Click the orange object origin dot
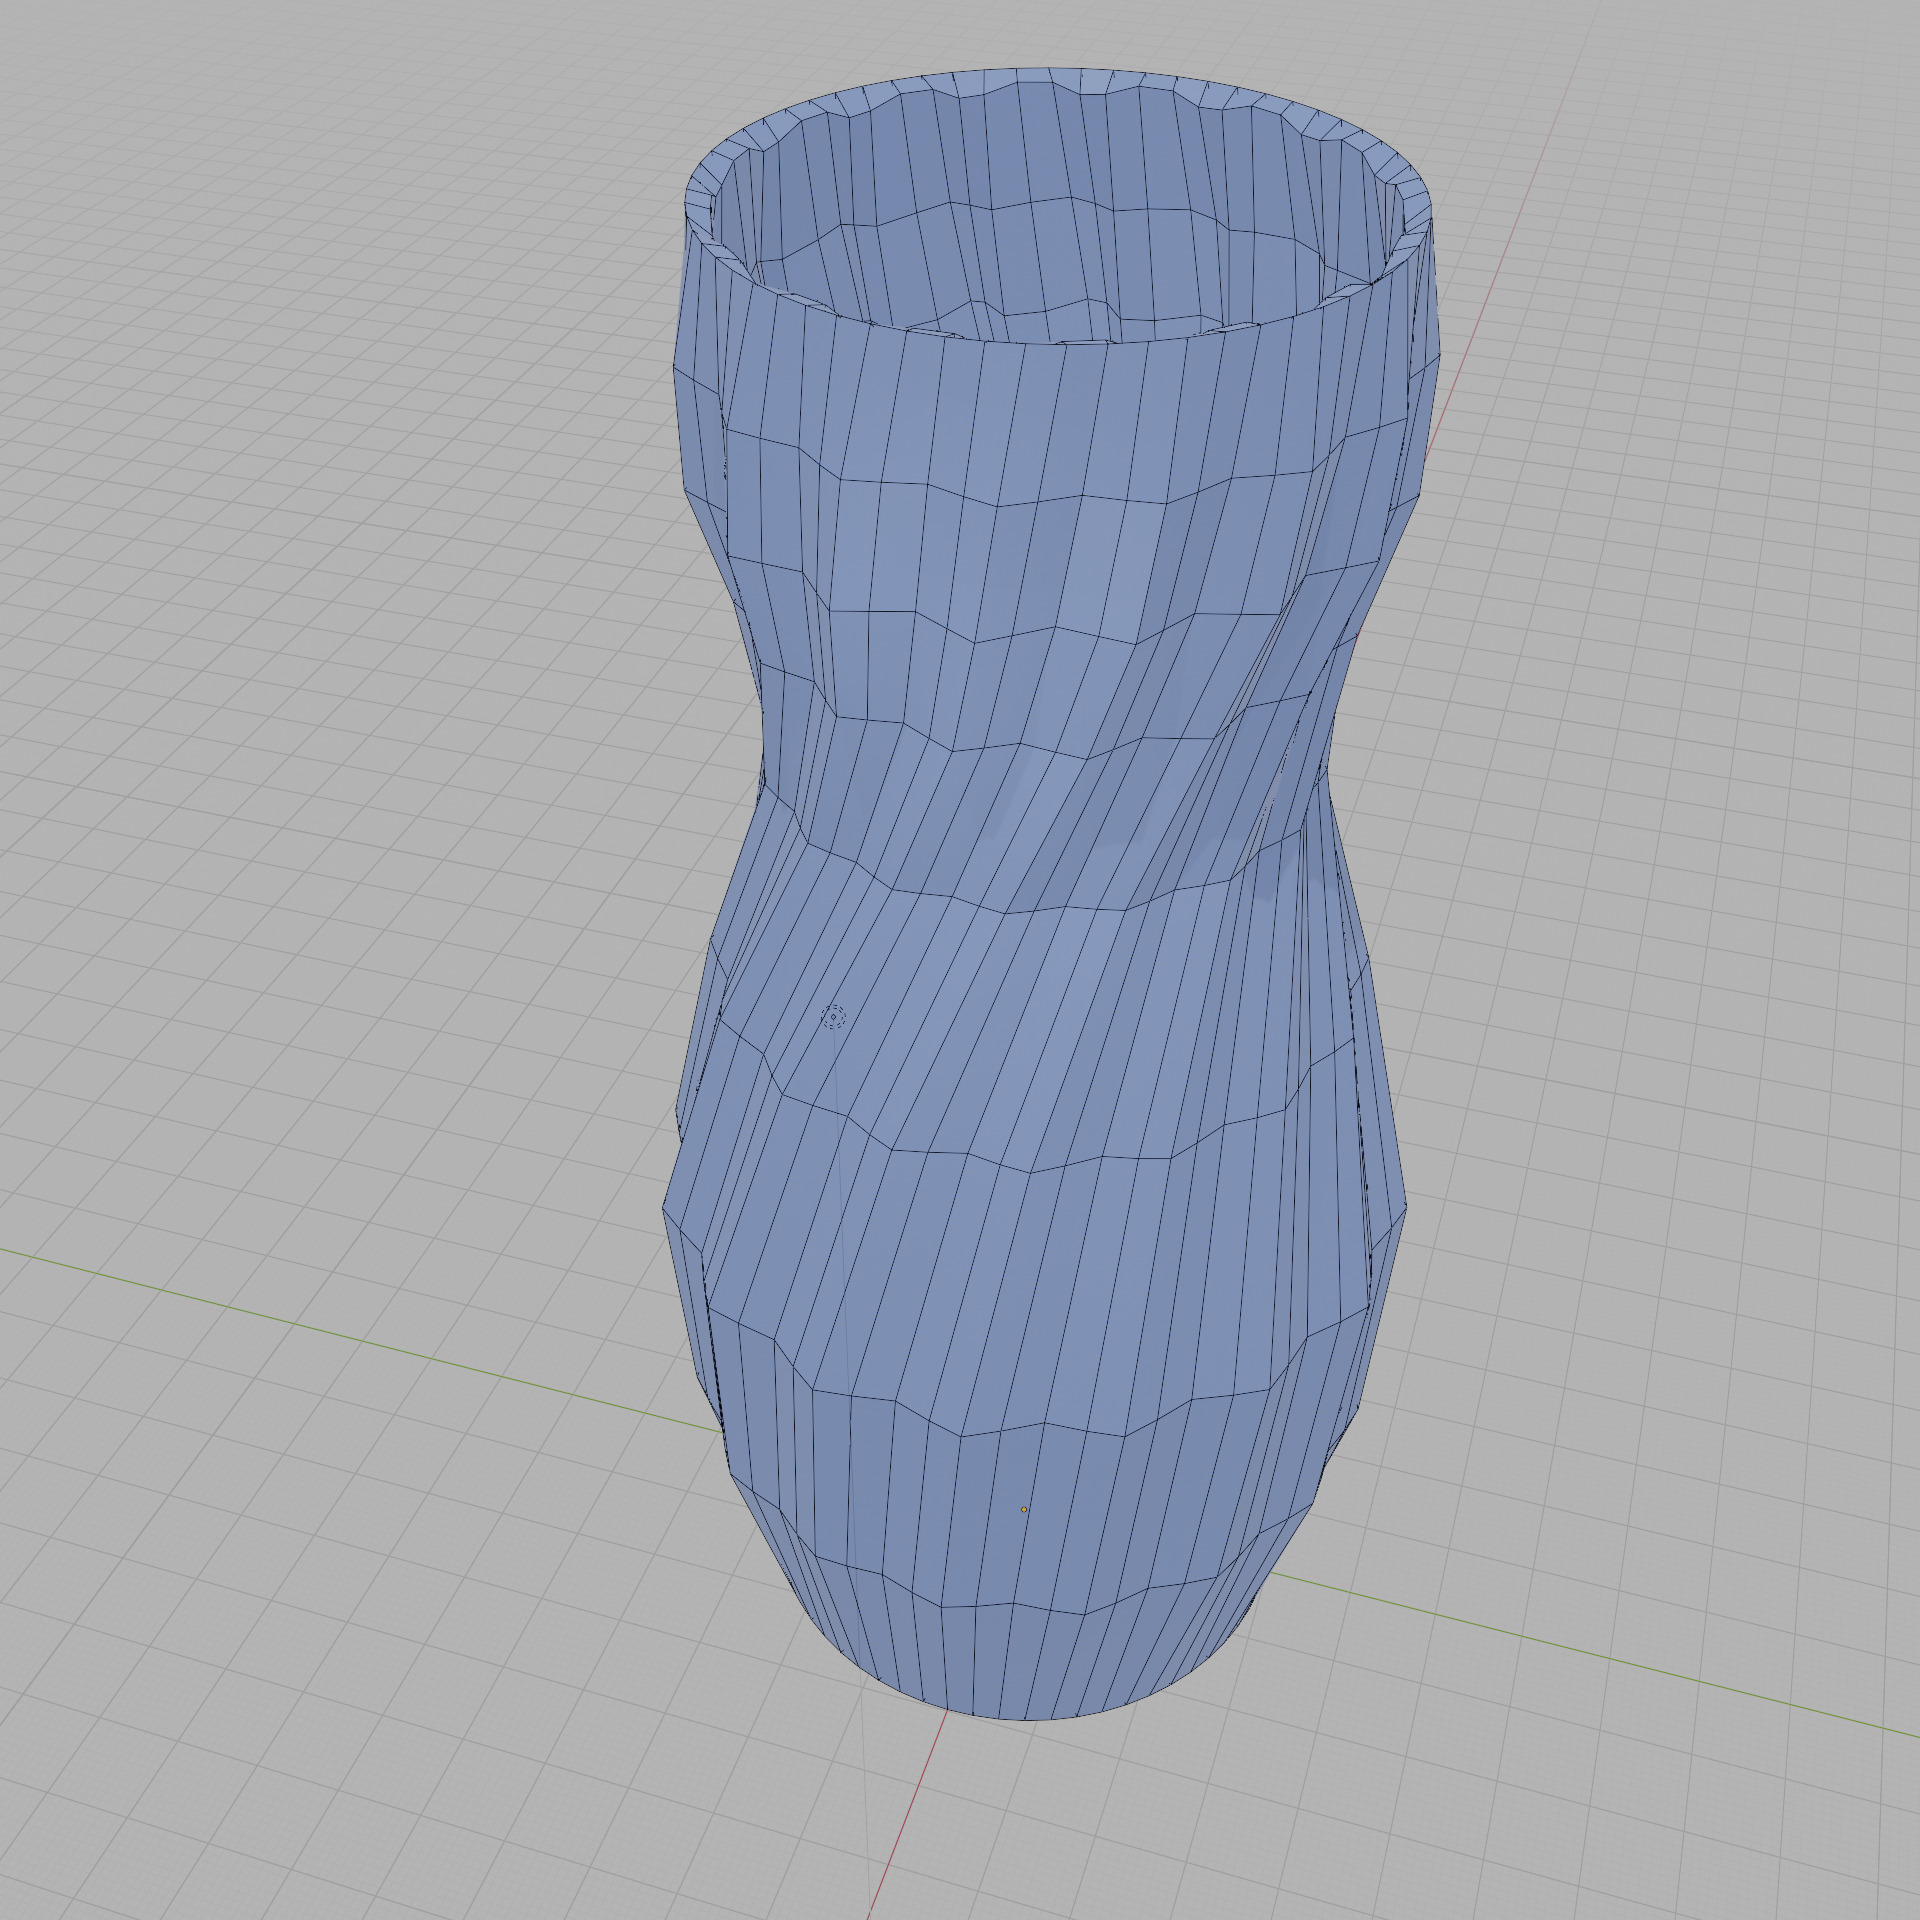Image resolution: width=1920 pixels, height=1920 pixels. [x=1024, y=1509]
